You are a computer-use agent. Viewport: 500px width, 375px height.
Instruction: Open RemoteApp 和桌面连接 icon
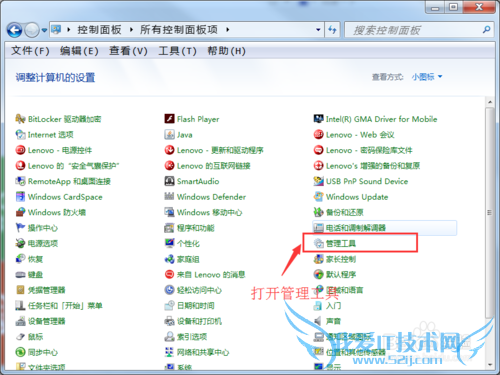20,181
